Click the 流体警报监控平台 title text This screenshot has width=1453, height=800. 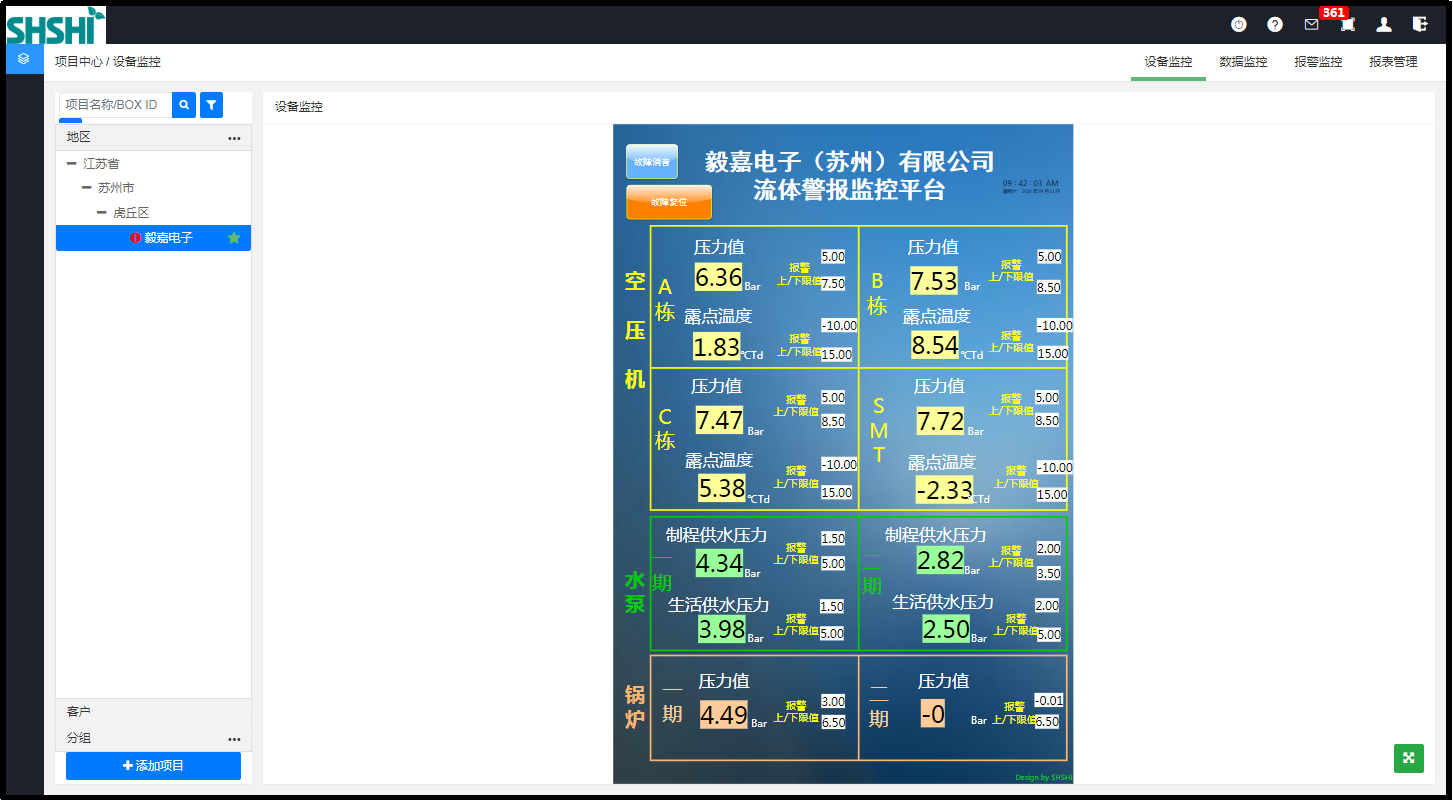pyautogui.click(x=849, y=190)
